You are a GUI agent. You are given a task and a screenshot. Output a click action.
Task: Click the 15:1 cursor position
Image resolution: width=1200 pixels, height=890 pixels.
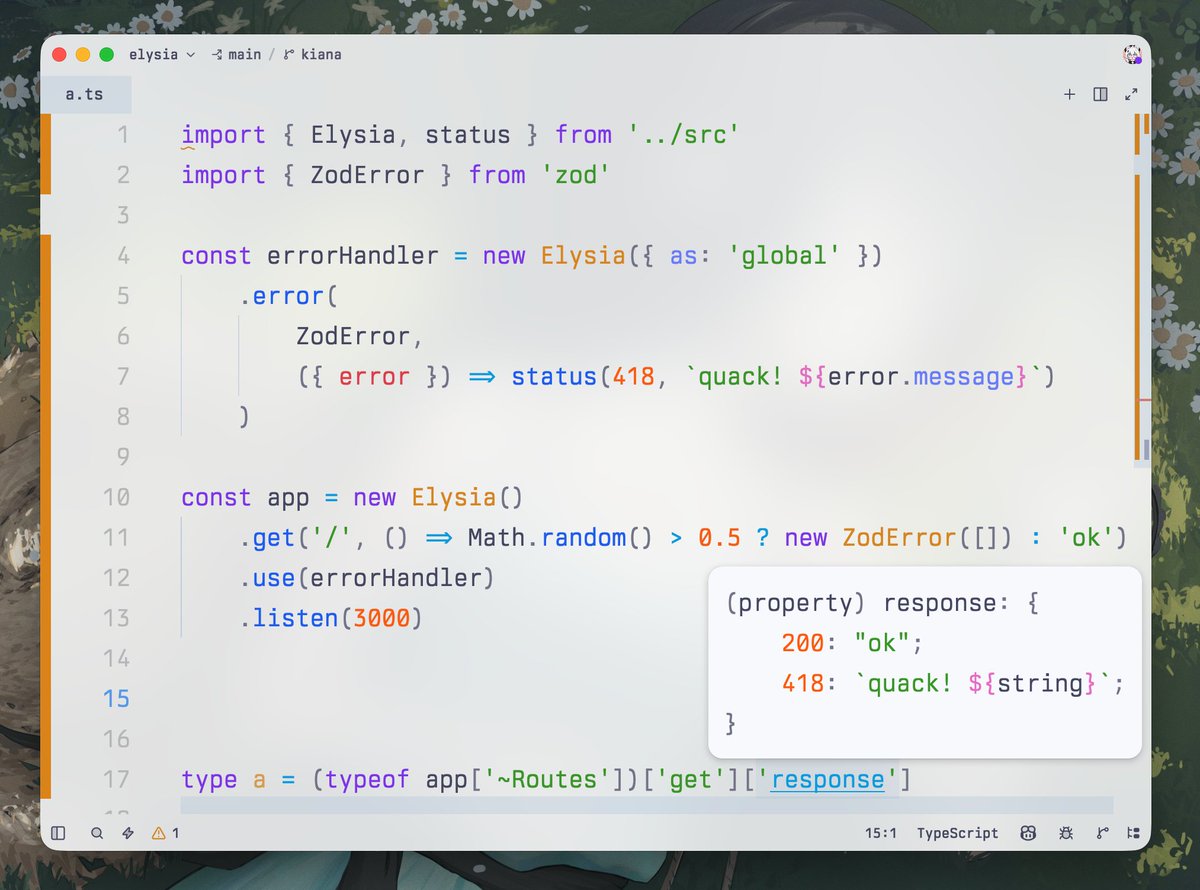pos(882,832)
